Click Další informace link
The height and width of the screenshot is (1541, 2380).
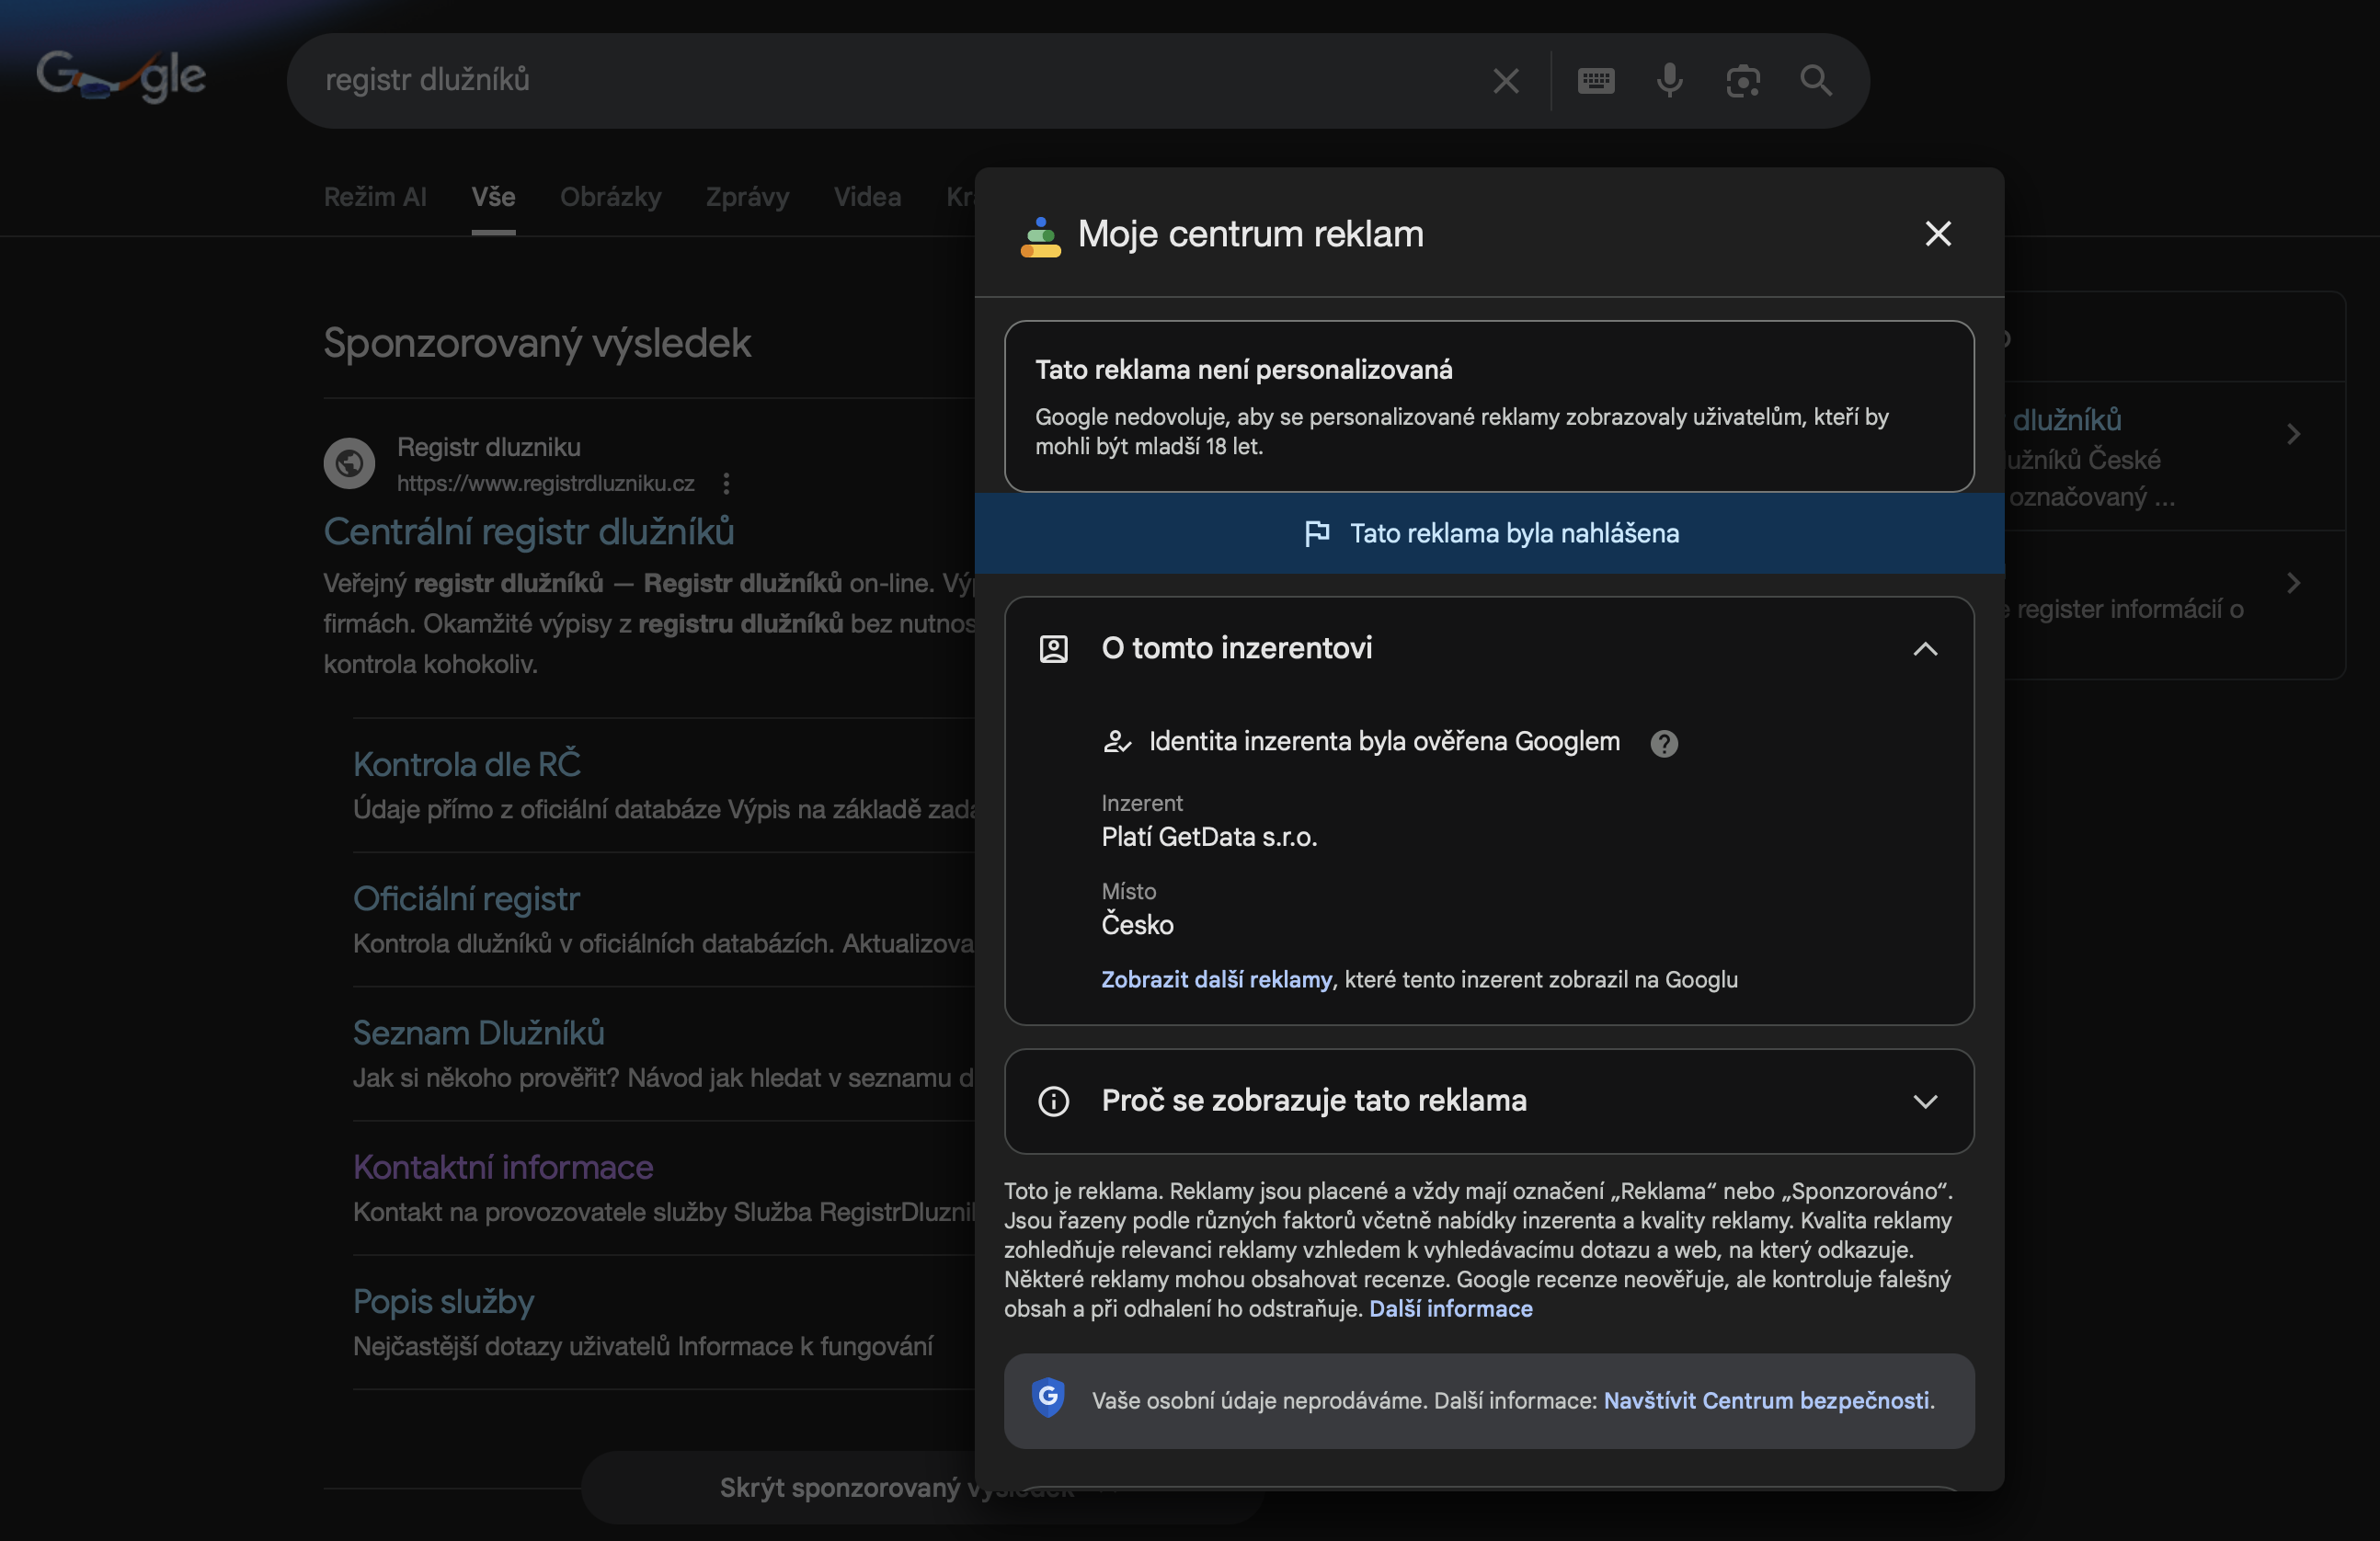[1450, 1309]
